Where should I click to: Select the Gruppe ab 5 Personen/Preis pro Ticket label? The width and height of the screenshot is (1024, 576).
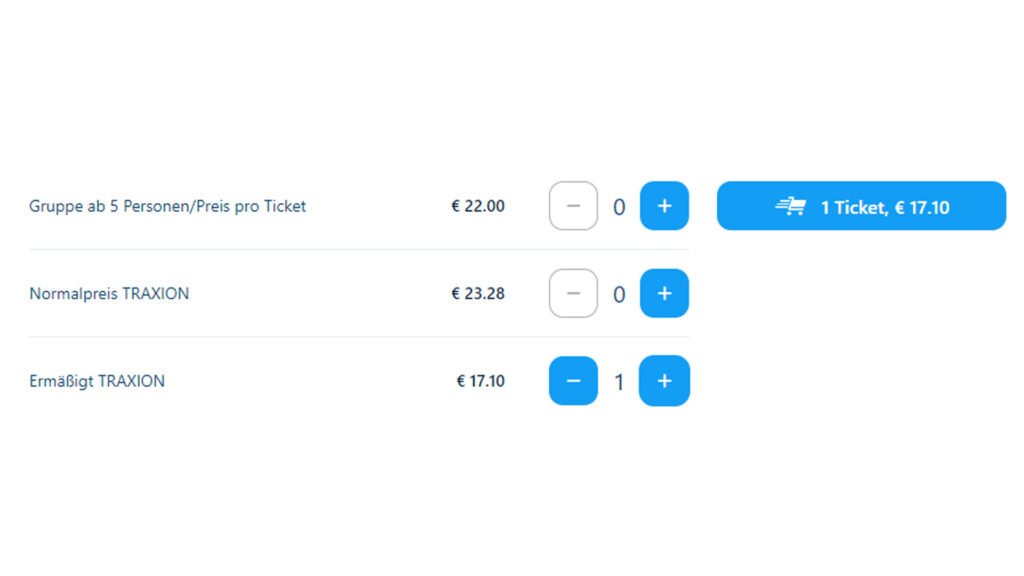tap(168, 207)
